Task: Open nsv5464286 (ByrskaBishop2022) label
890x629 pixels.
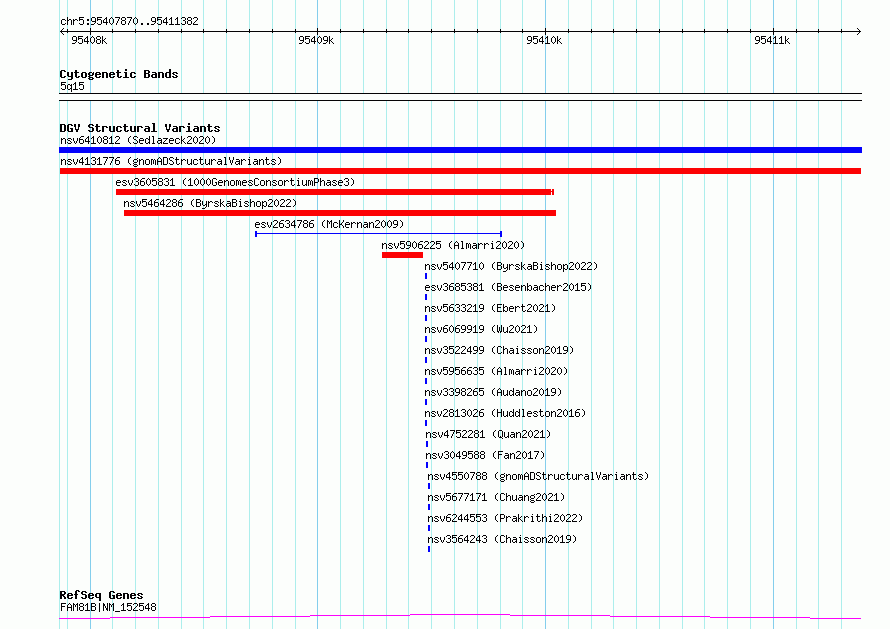Action: [210, 203]
